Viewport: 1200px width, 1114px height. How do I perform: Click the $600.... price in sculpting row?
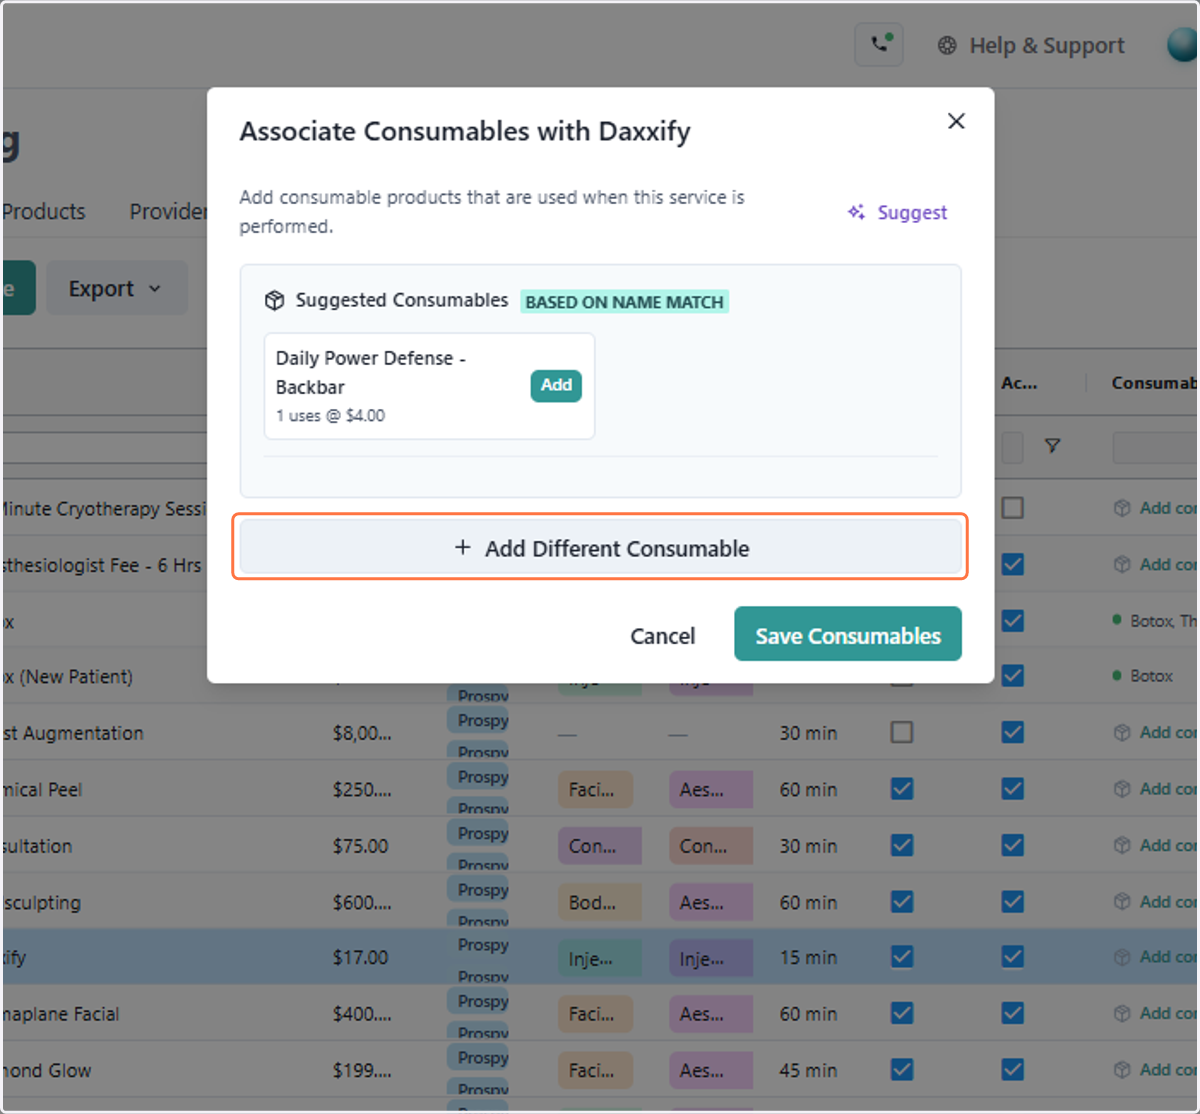pyautogui.click(x=362, y=902)
